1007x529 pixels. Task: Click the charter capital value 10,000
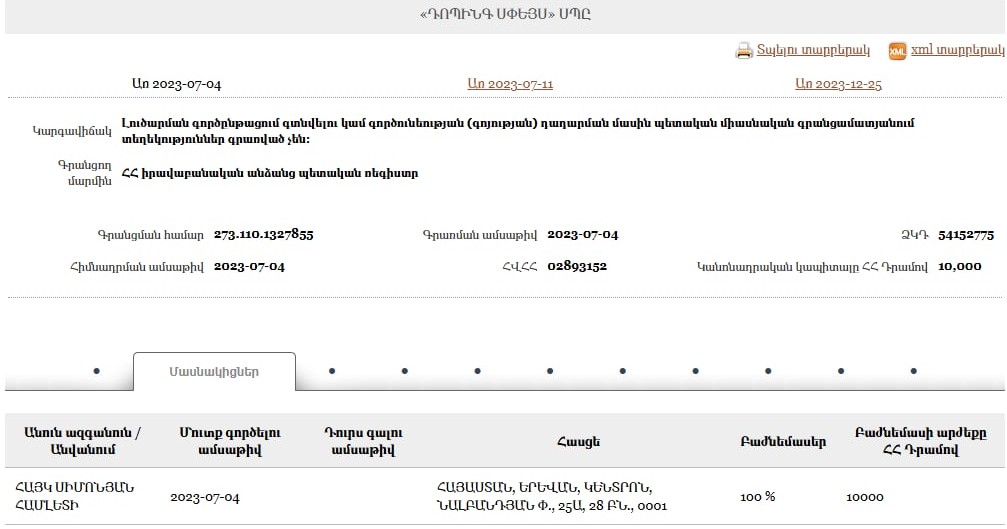[x=961, y=267]
